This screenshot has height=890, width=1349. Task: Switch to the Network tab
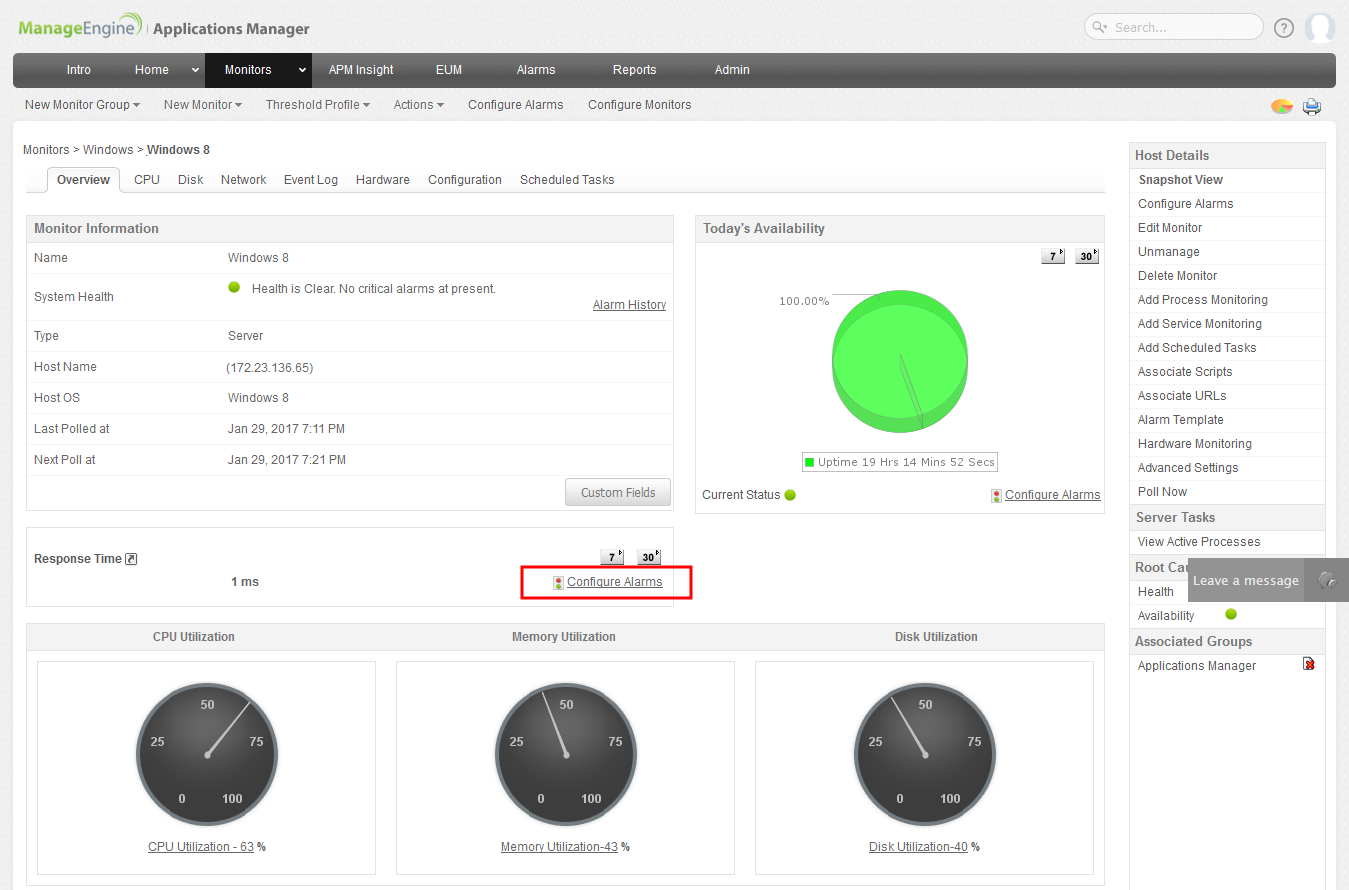(x=244, y=180)
